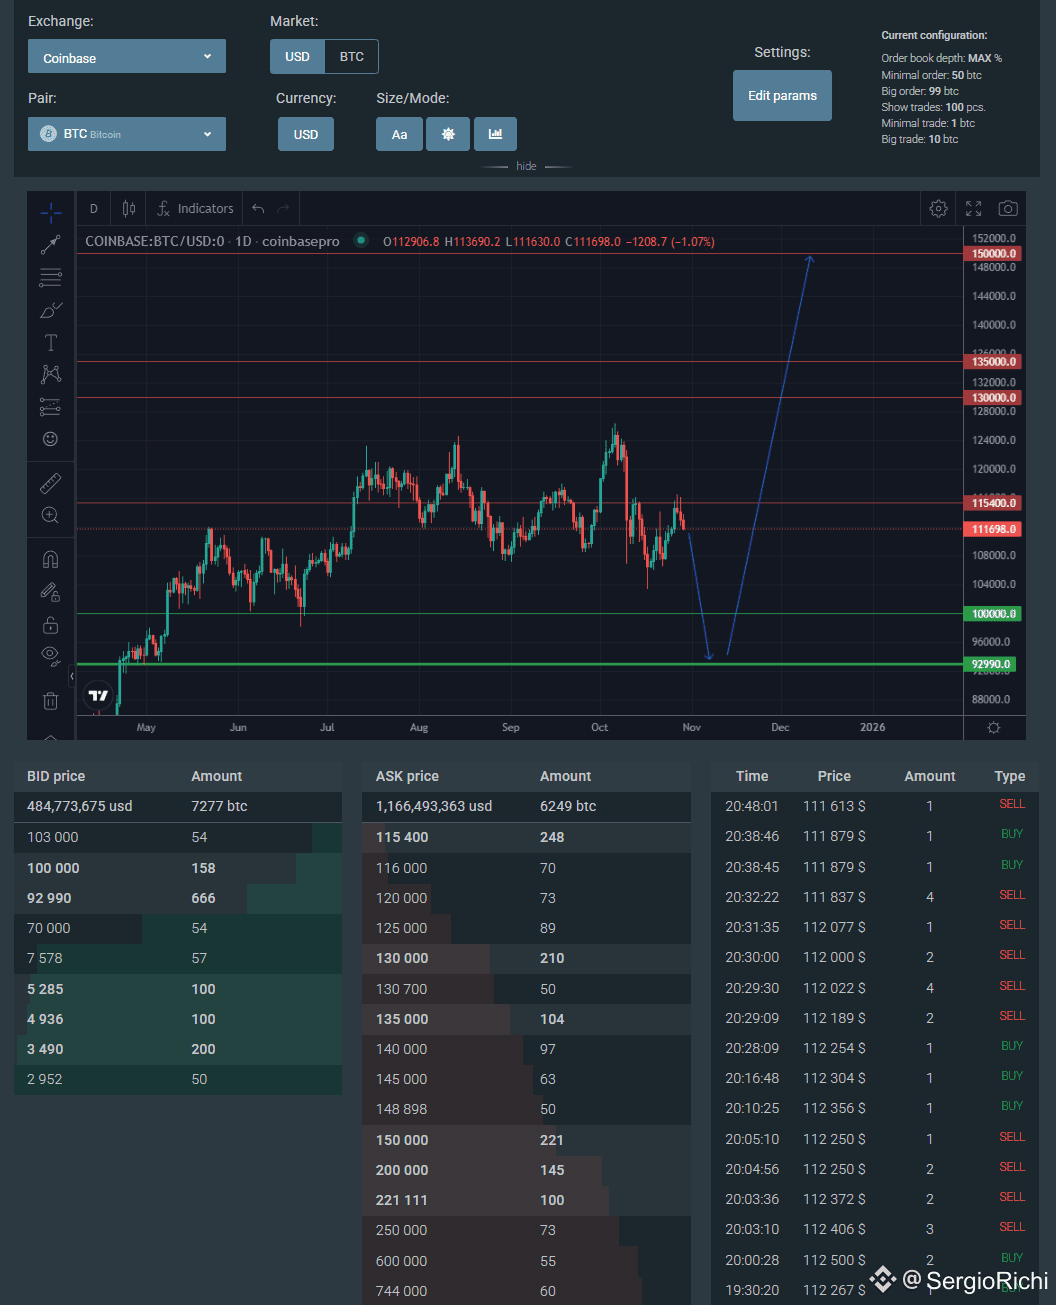Switch market to BTC
Screen dimensions: 1056x1305
(352, 57)
